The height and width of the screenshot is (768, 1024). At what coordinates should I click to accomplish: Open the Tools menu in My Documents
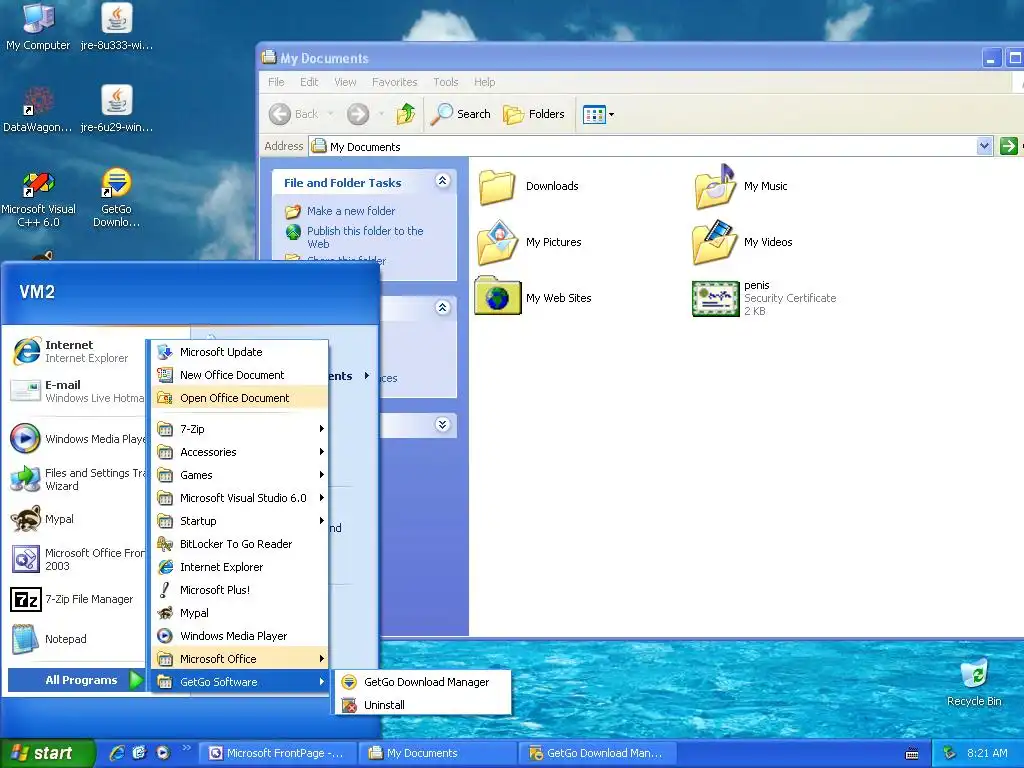click(x=445, y=82)
